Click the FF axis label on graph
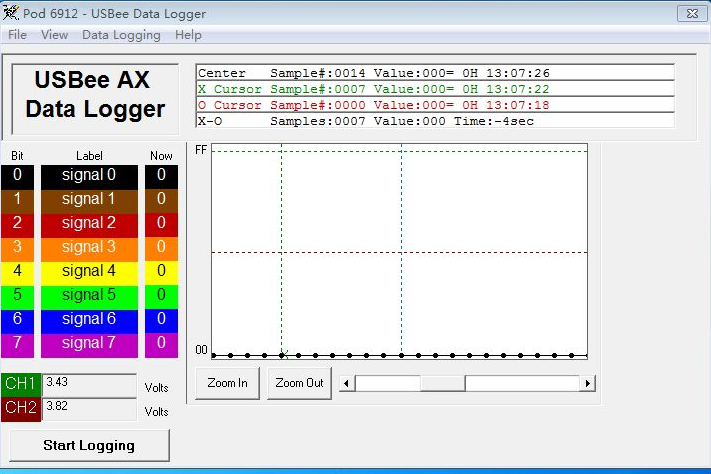 pos(201,150)
